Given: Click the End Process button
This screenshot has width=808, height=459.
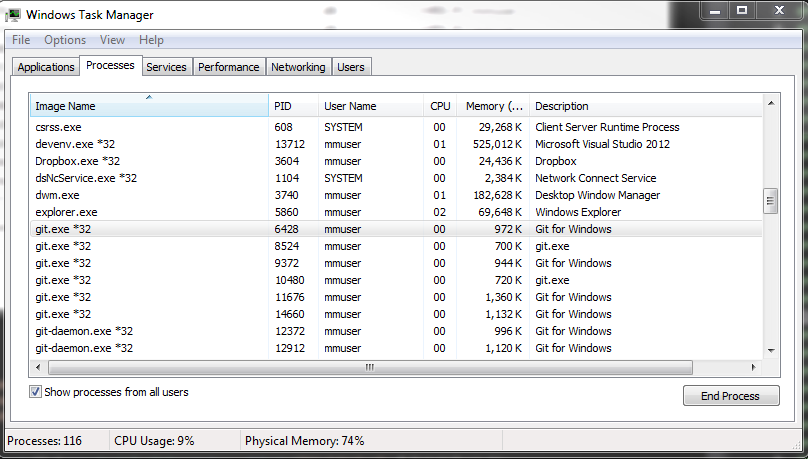Looking at the screenshot, I should (x=731, y=396).
